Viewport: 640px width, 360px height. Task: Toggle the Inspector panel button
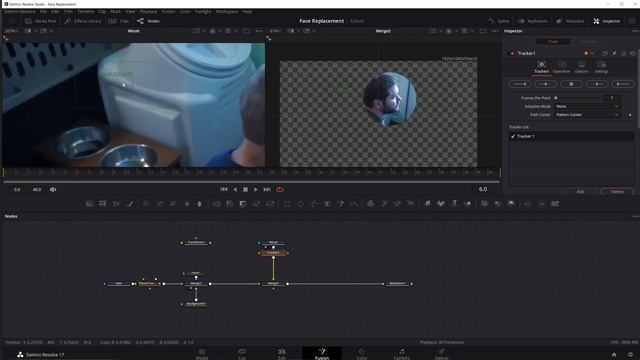607,21
